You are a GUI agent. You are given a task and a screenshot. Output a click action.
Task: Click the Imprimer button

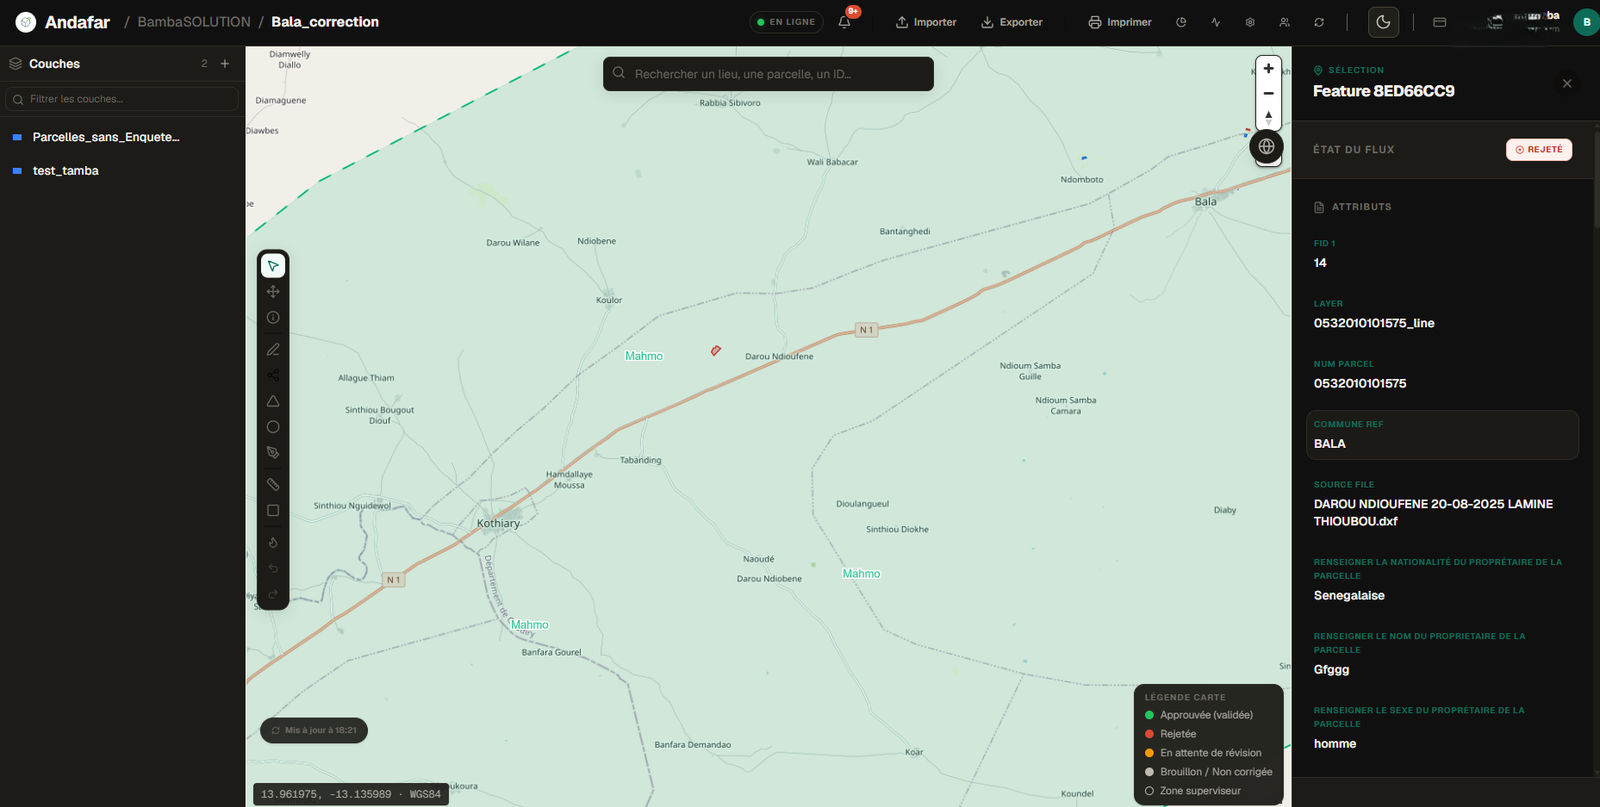tap(1120, 22)
